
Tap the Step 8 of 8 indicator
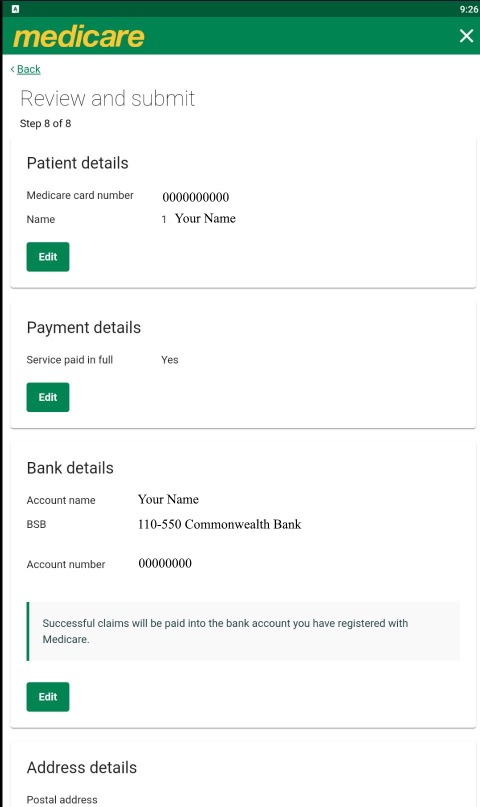[45, 124]
